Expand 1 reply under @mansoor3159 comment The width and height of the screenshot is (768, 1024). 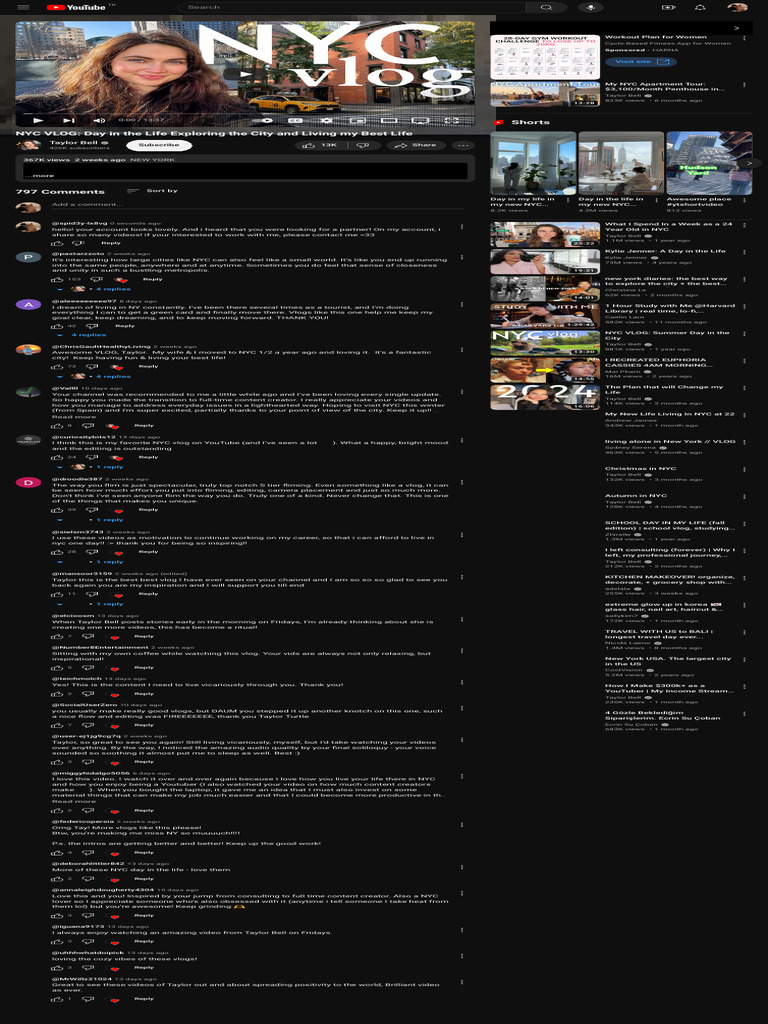[91, 604]
